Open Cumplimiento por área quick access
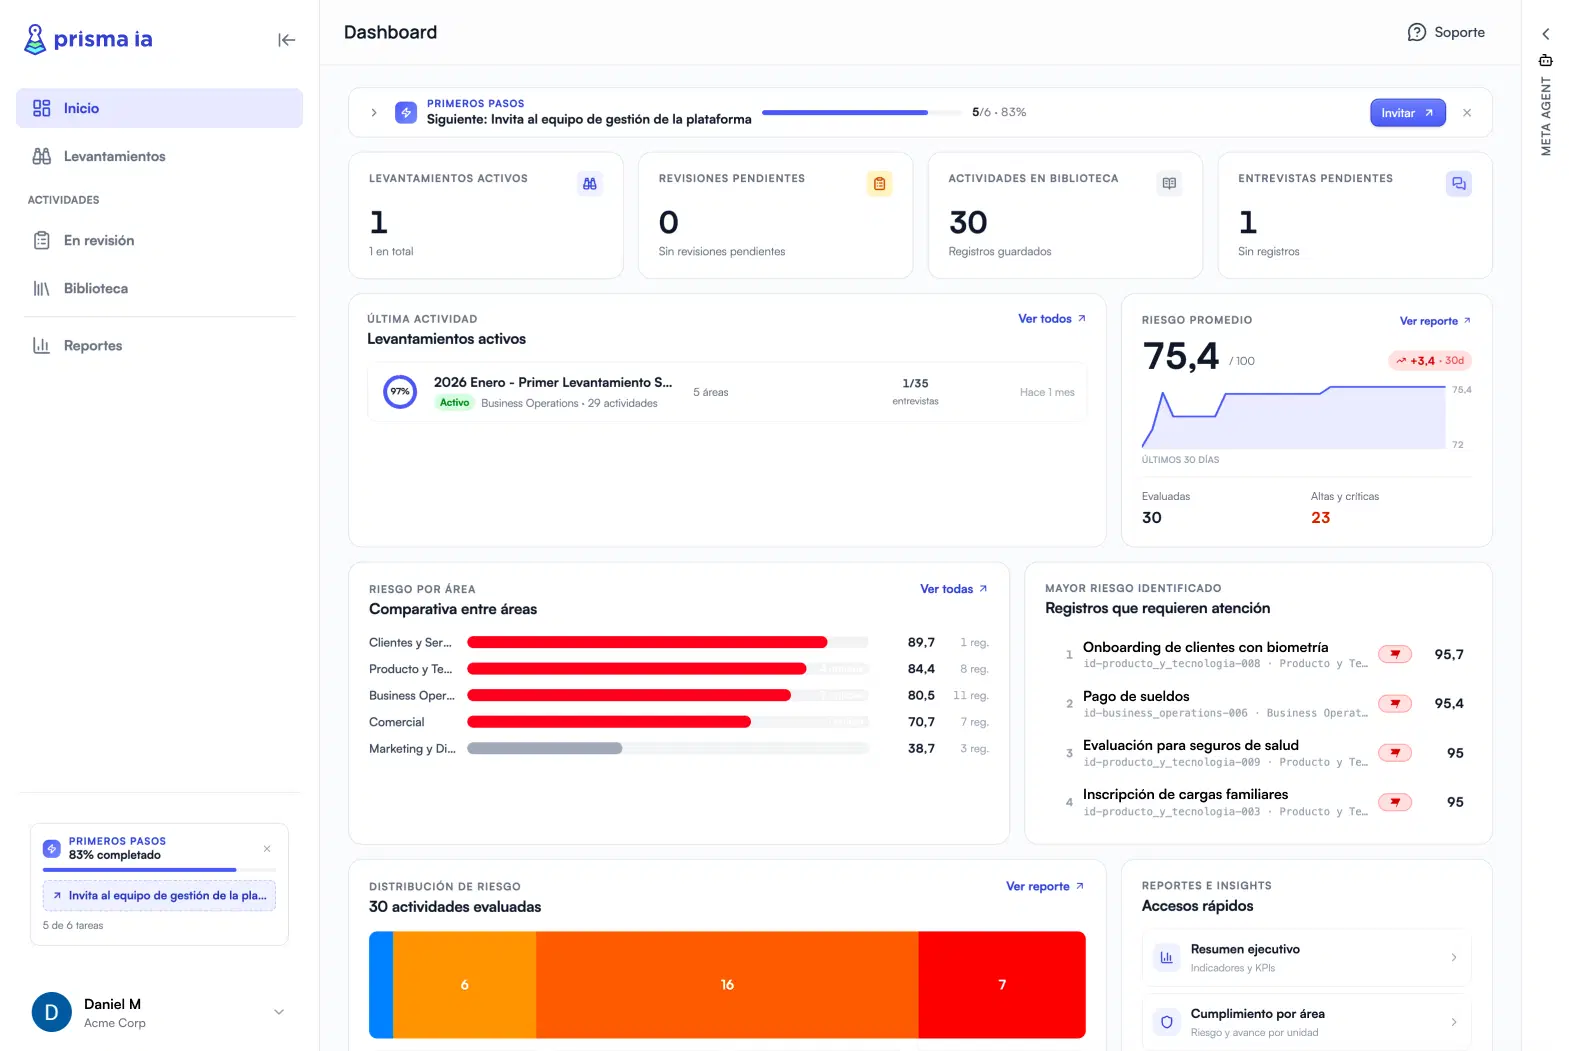1569x1051 pixels. pyautogui.click(x=1307, y=1022)
